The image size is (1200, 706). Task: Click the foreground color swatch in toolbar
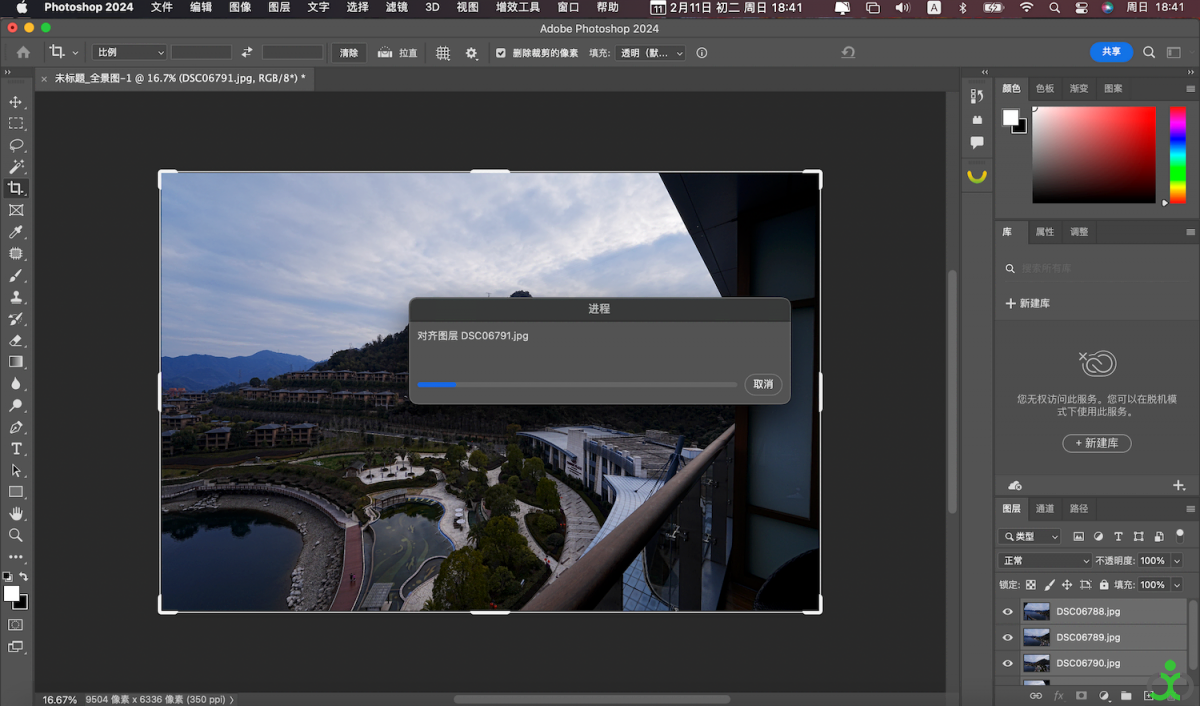11,593
